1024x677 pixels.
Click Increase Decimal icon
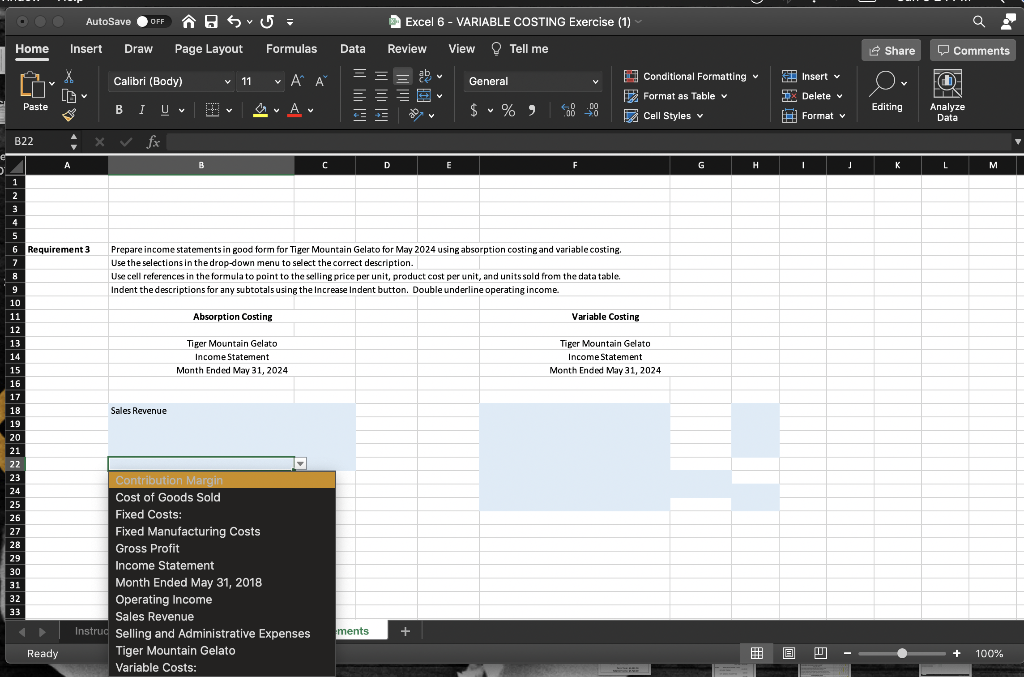point(568,110)
